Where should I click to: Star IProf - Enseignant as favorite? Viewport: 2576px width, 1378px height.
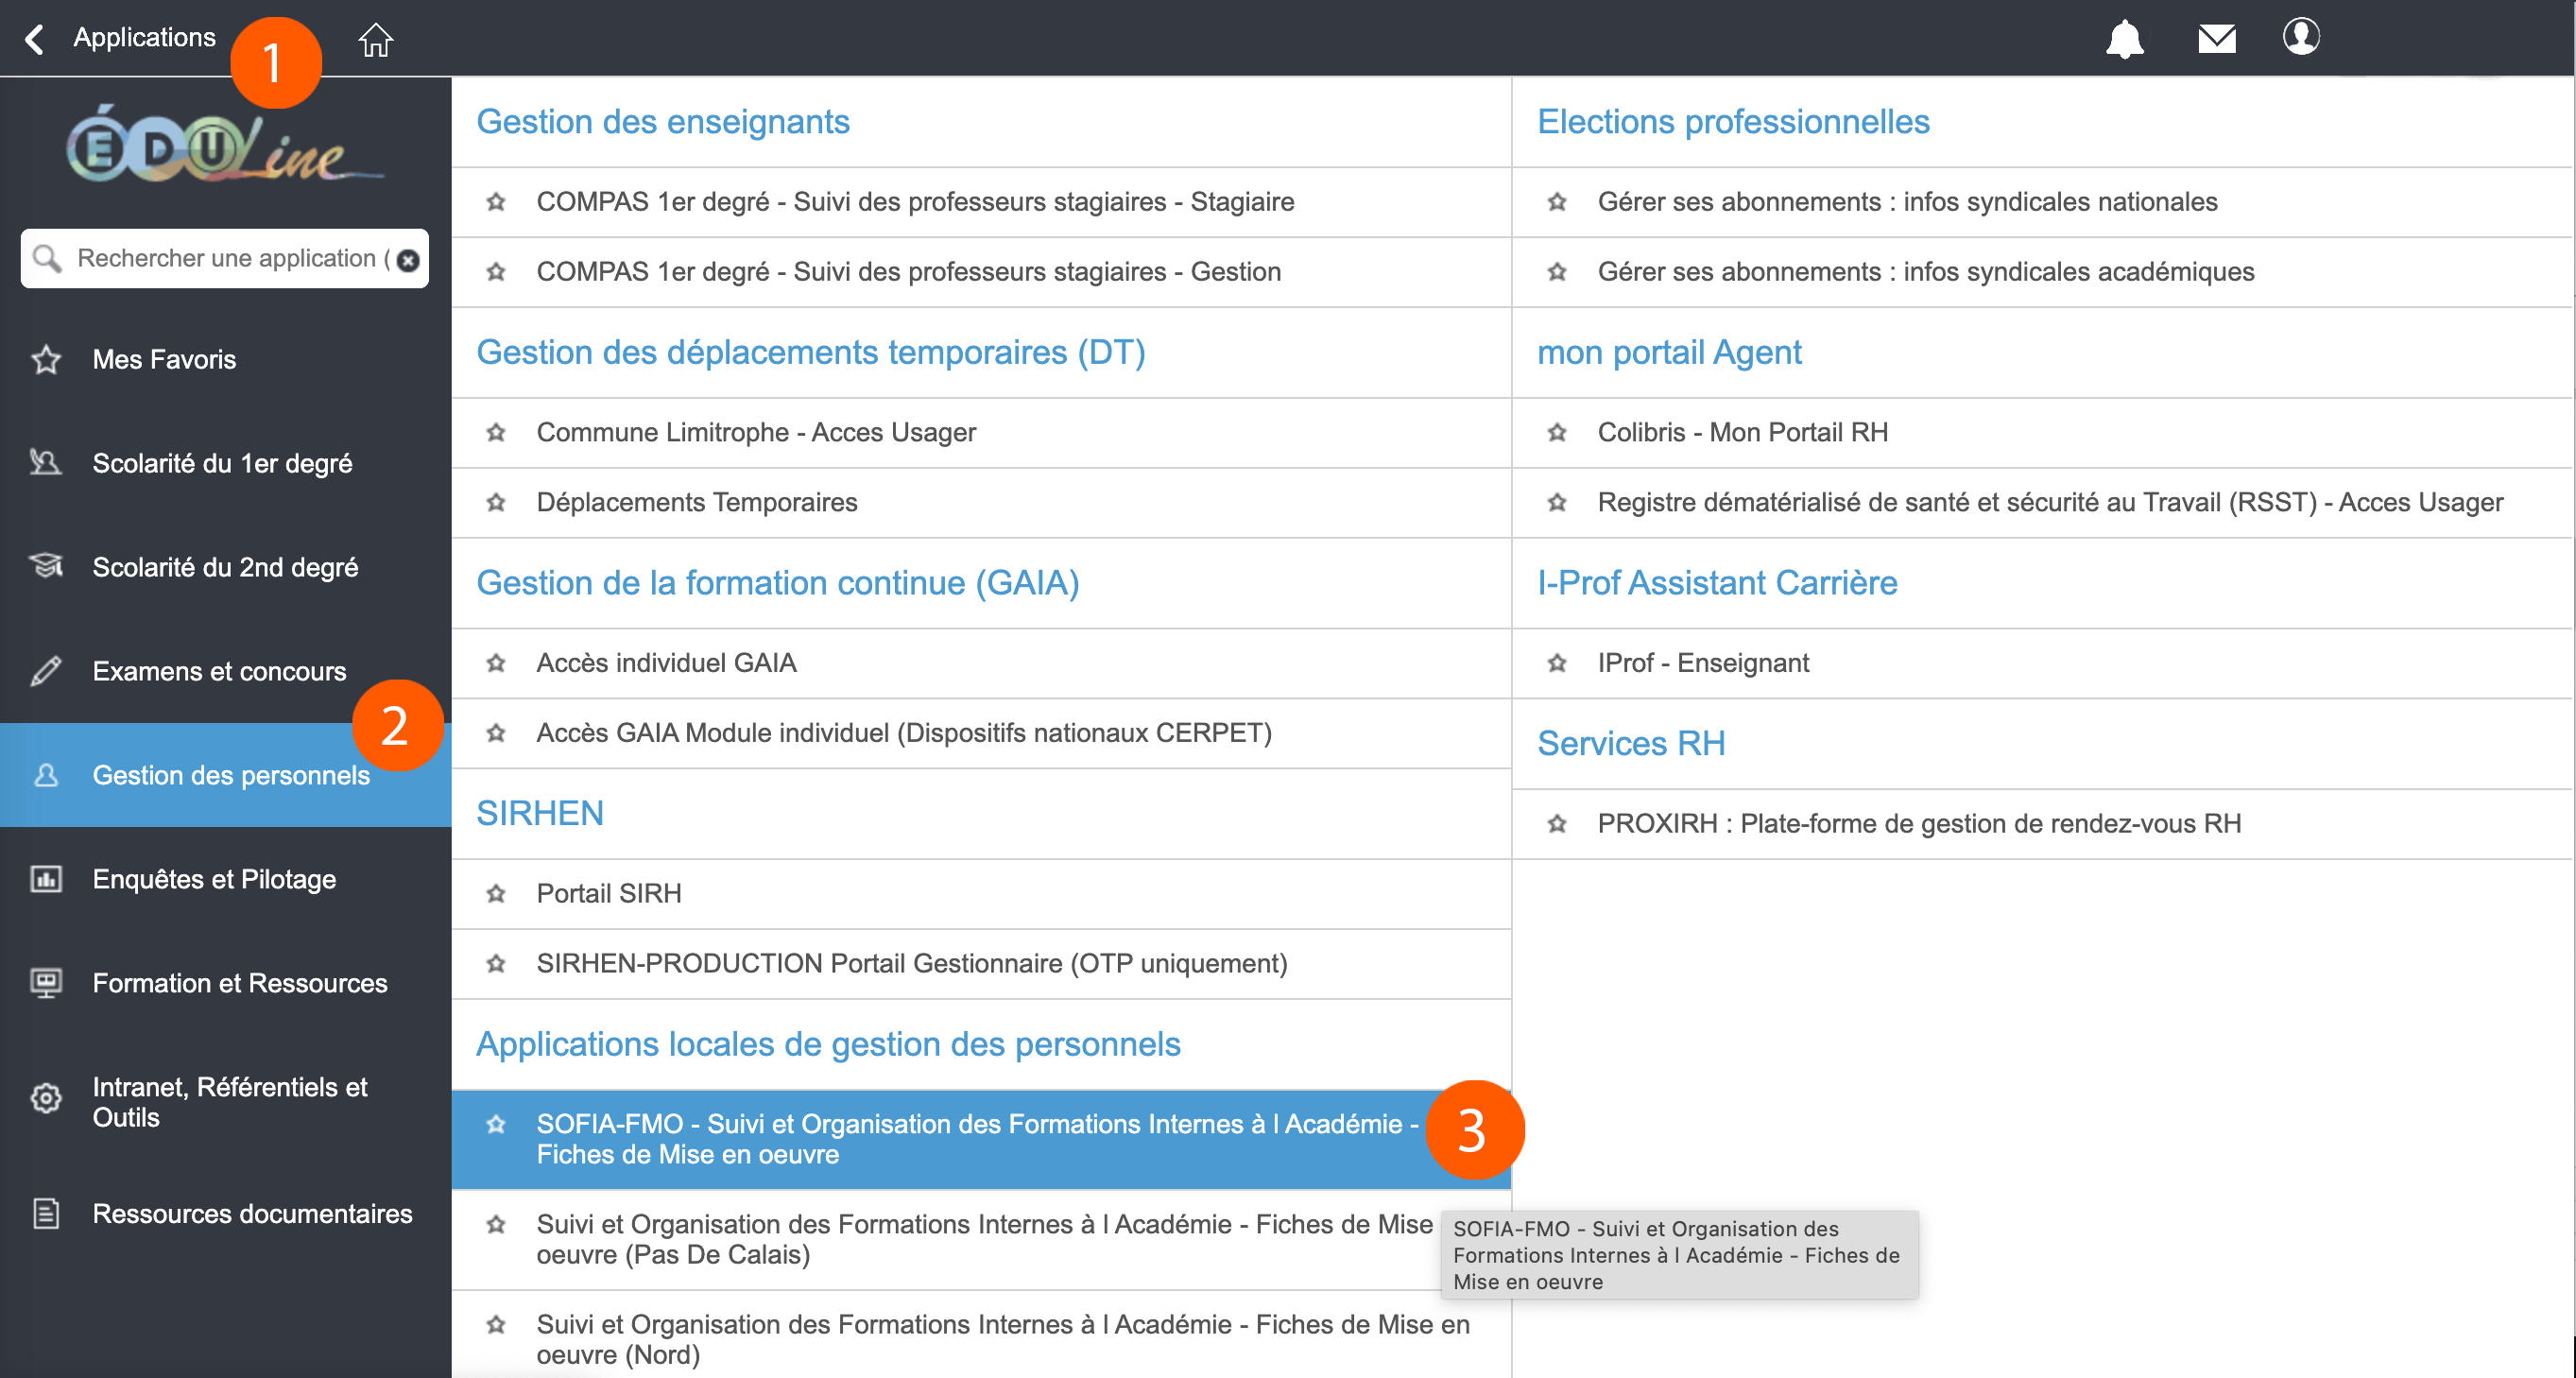tap(1557, 663)
